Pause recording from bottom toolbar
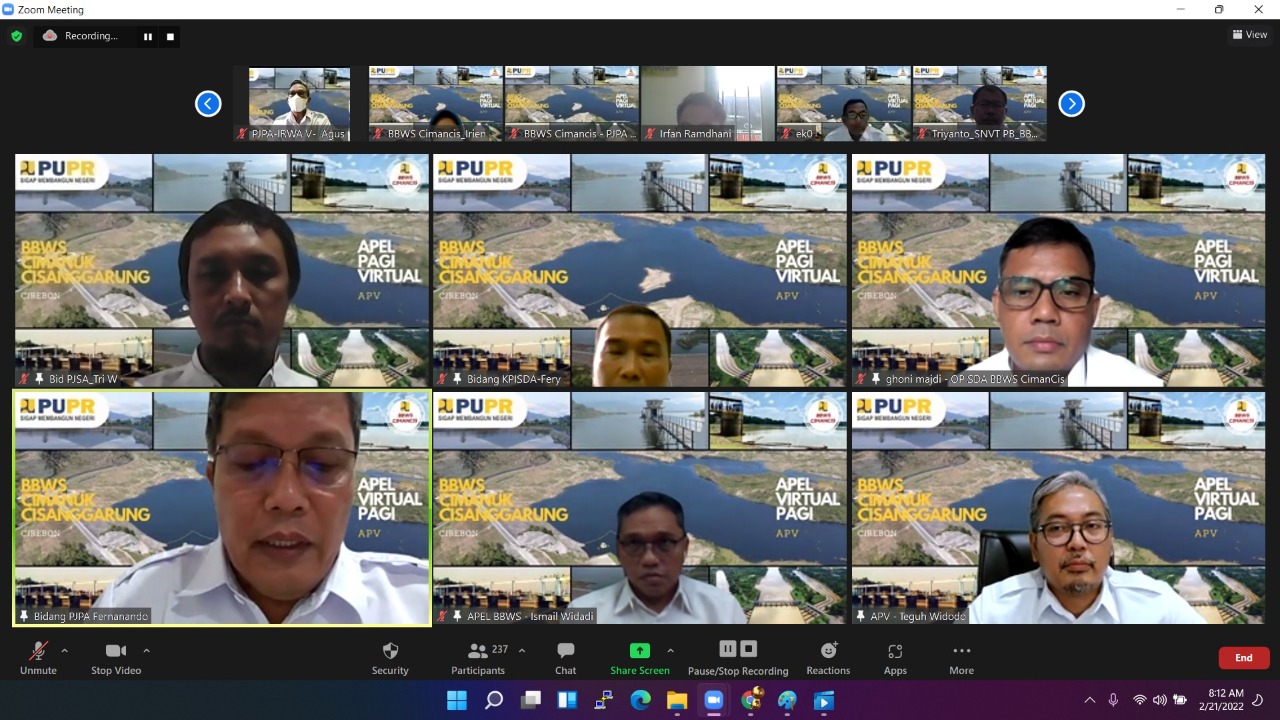Screen dimensions: 1280x720 point(728,649)
